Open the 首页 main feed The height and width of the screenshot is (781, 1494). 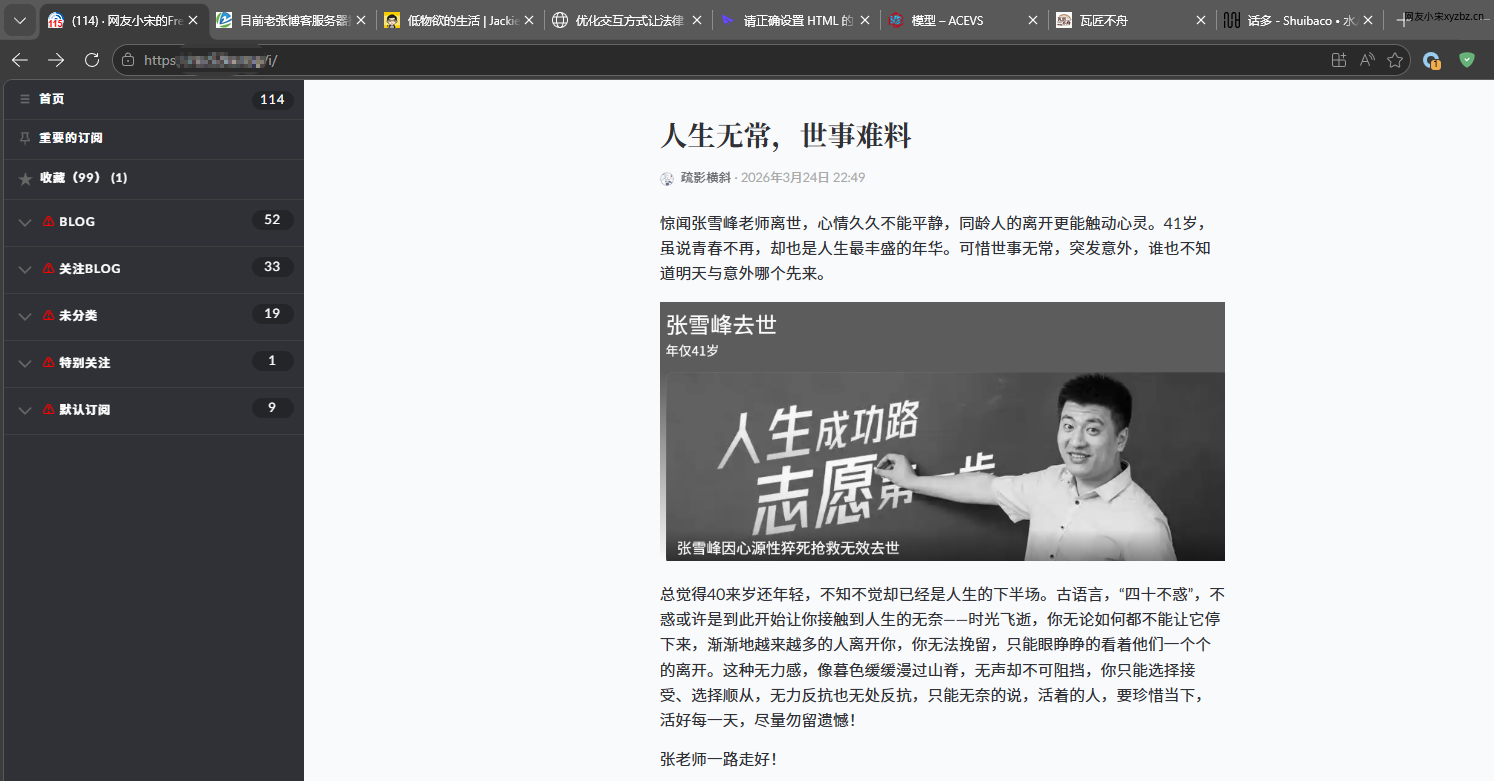52,99
